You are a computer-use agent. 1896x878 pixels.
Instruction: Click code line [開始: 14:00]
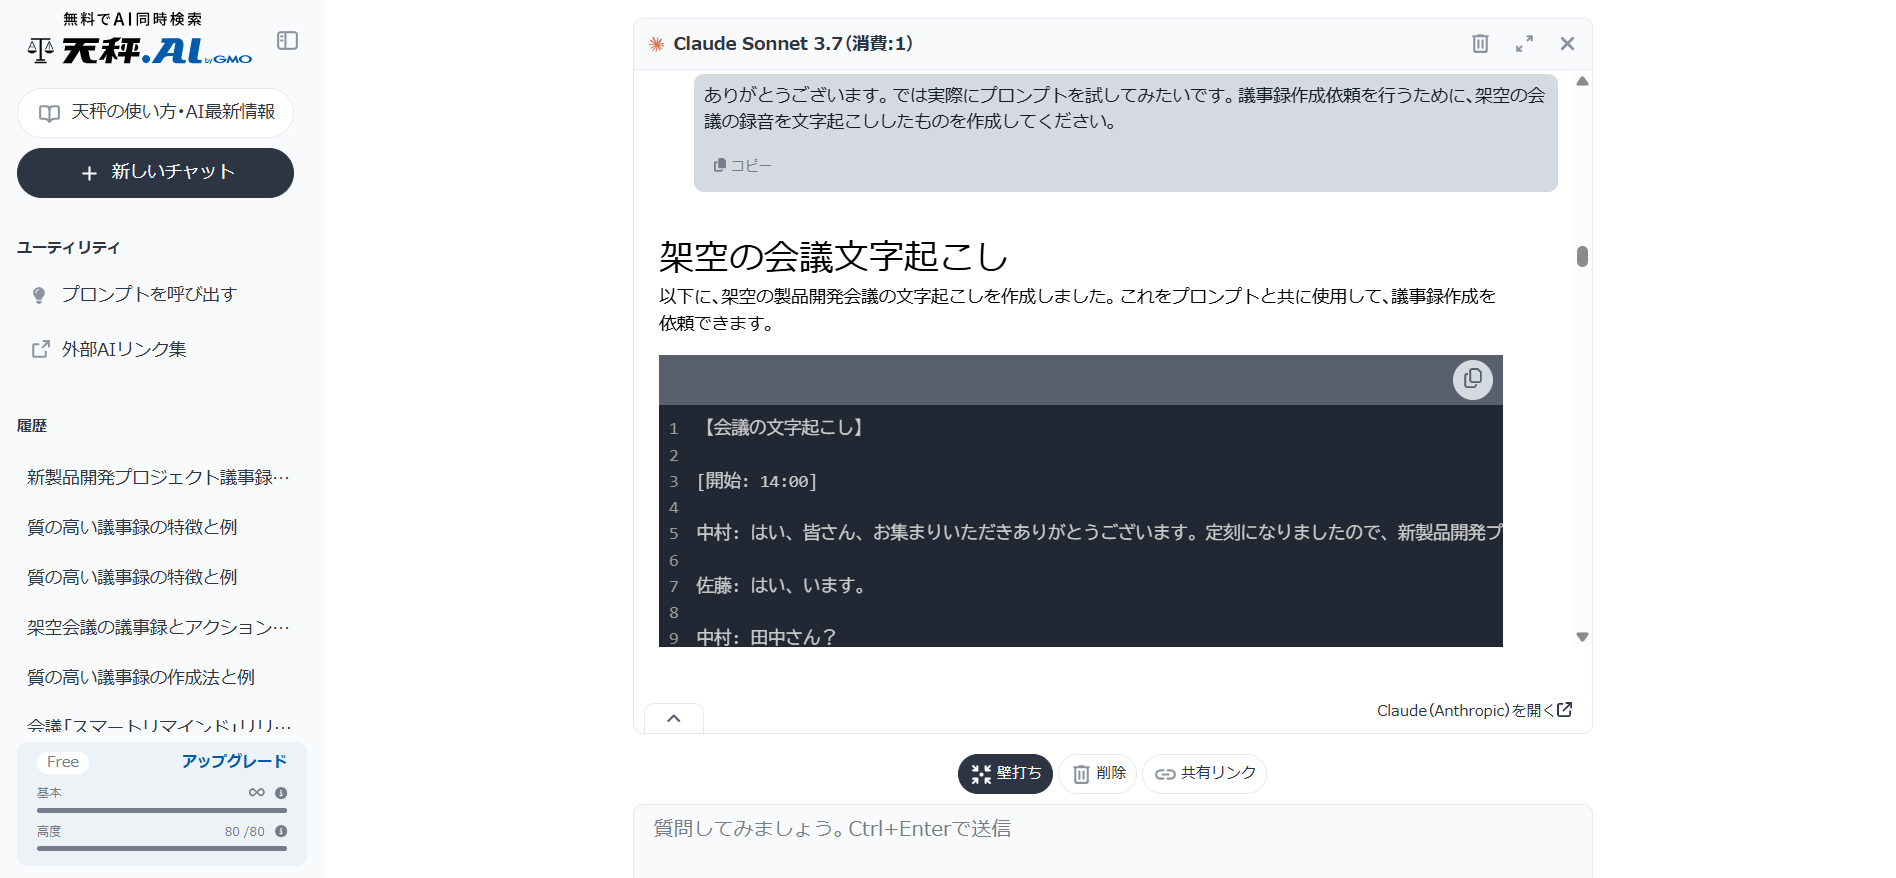[757, 481]
